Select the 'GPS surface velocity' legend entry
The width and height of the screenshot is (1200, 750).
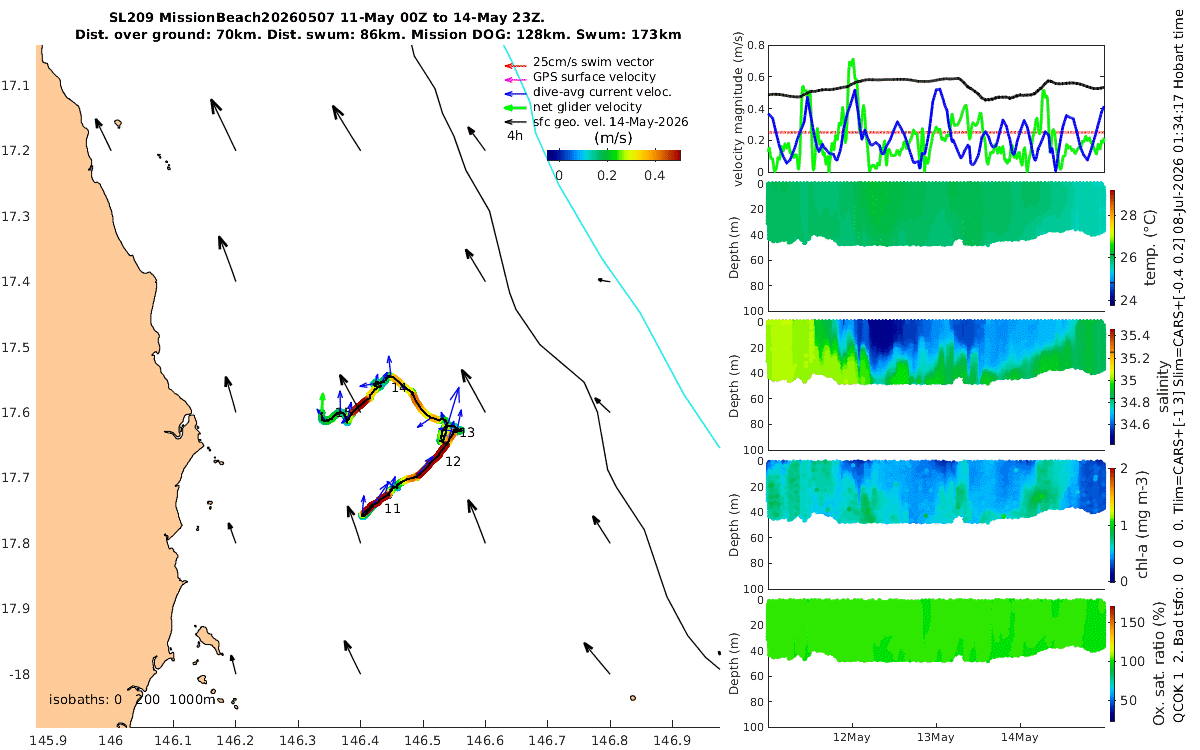(x=594, y=77)
